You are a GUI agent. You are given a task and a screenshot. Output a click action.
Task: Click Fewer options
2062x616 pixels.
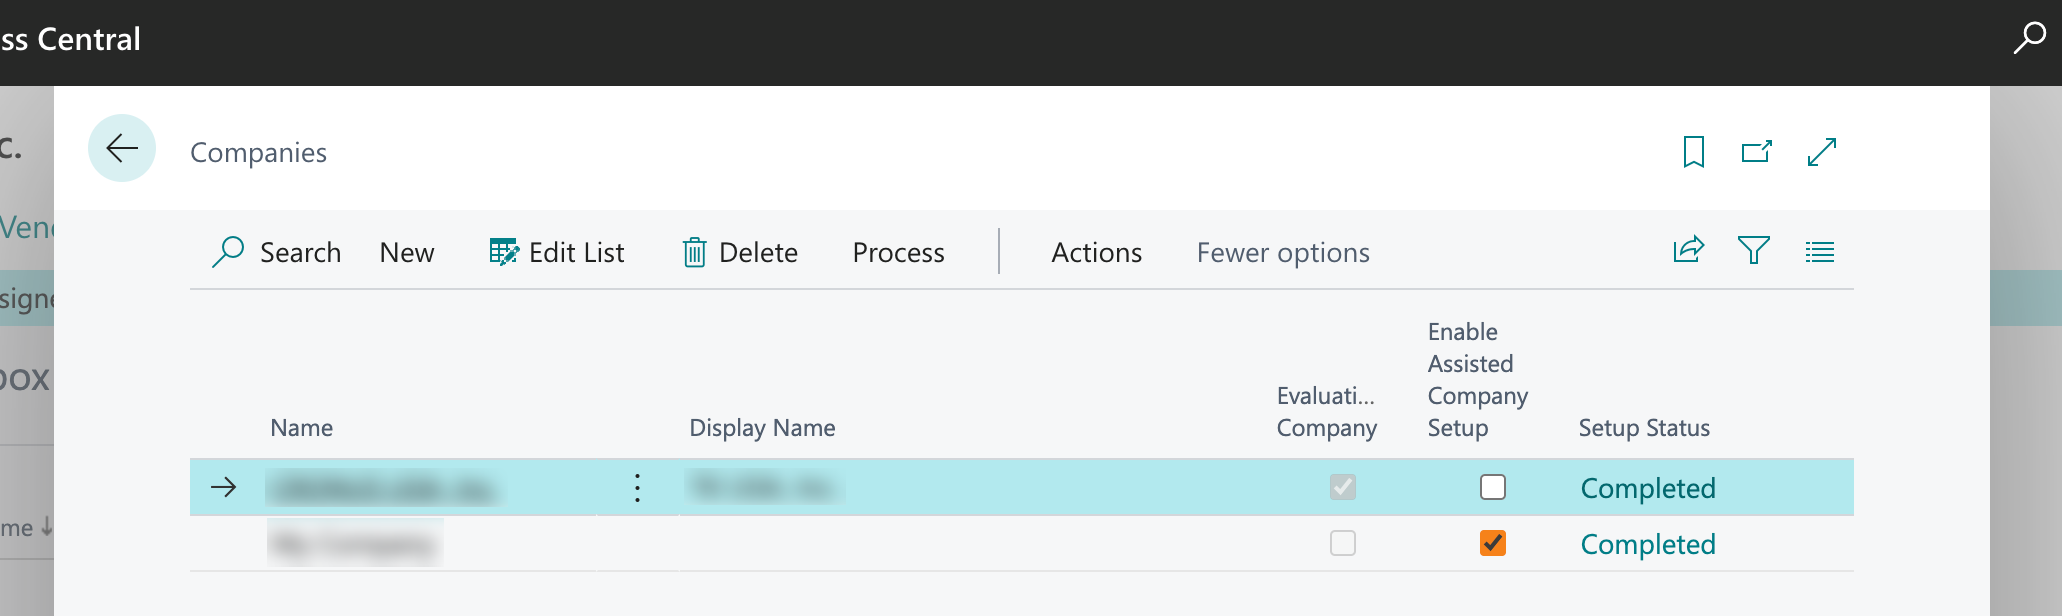tap(1282, 252)
